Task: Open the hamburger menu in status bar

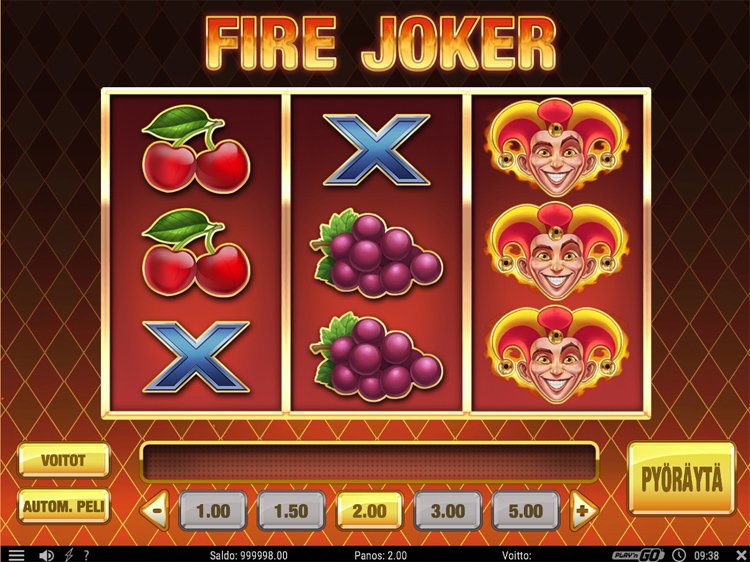Action: 16,555
